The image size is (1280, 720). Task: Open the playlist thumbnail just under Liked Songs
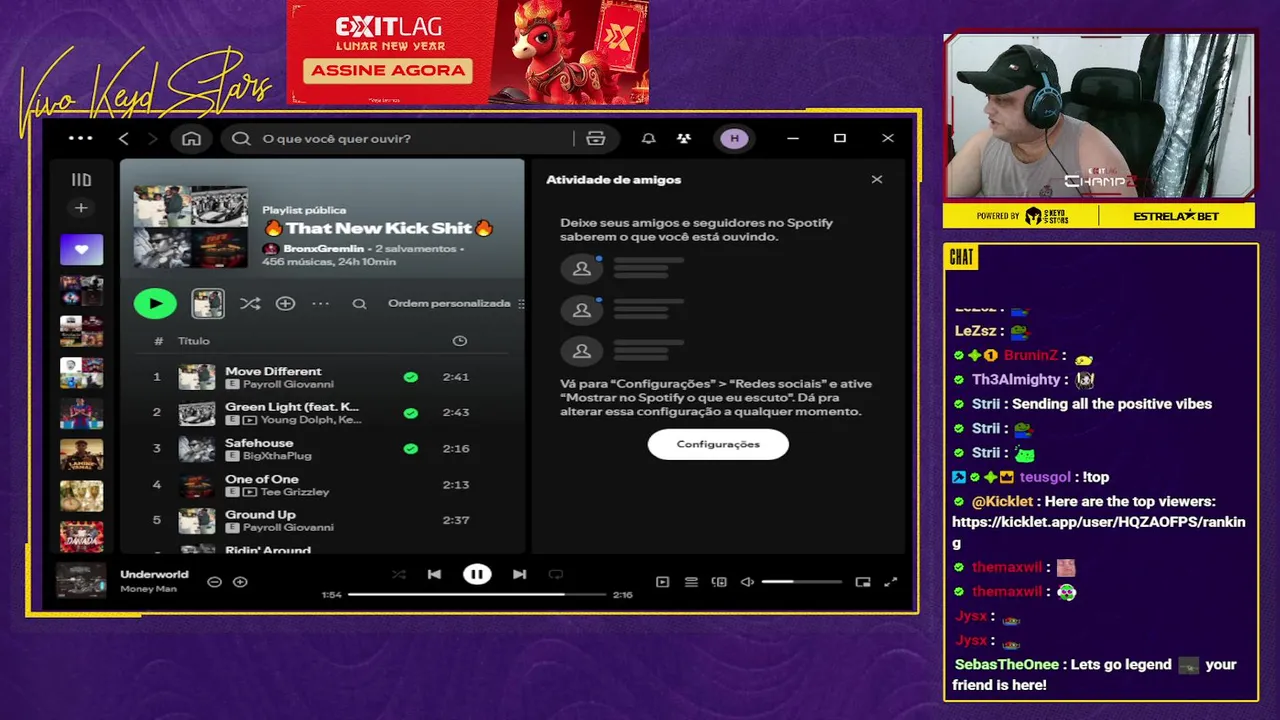coord(81,290)
